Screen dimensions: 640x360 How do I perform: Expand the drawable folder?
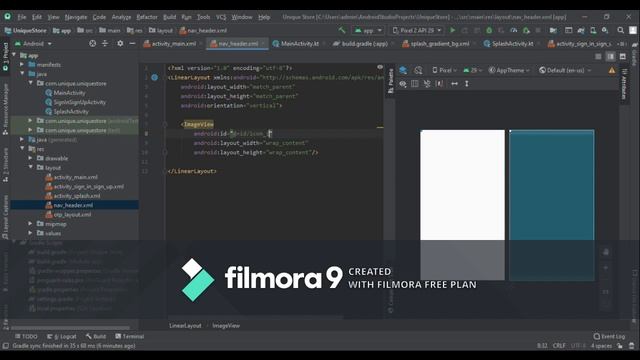coord(31,158)
